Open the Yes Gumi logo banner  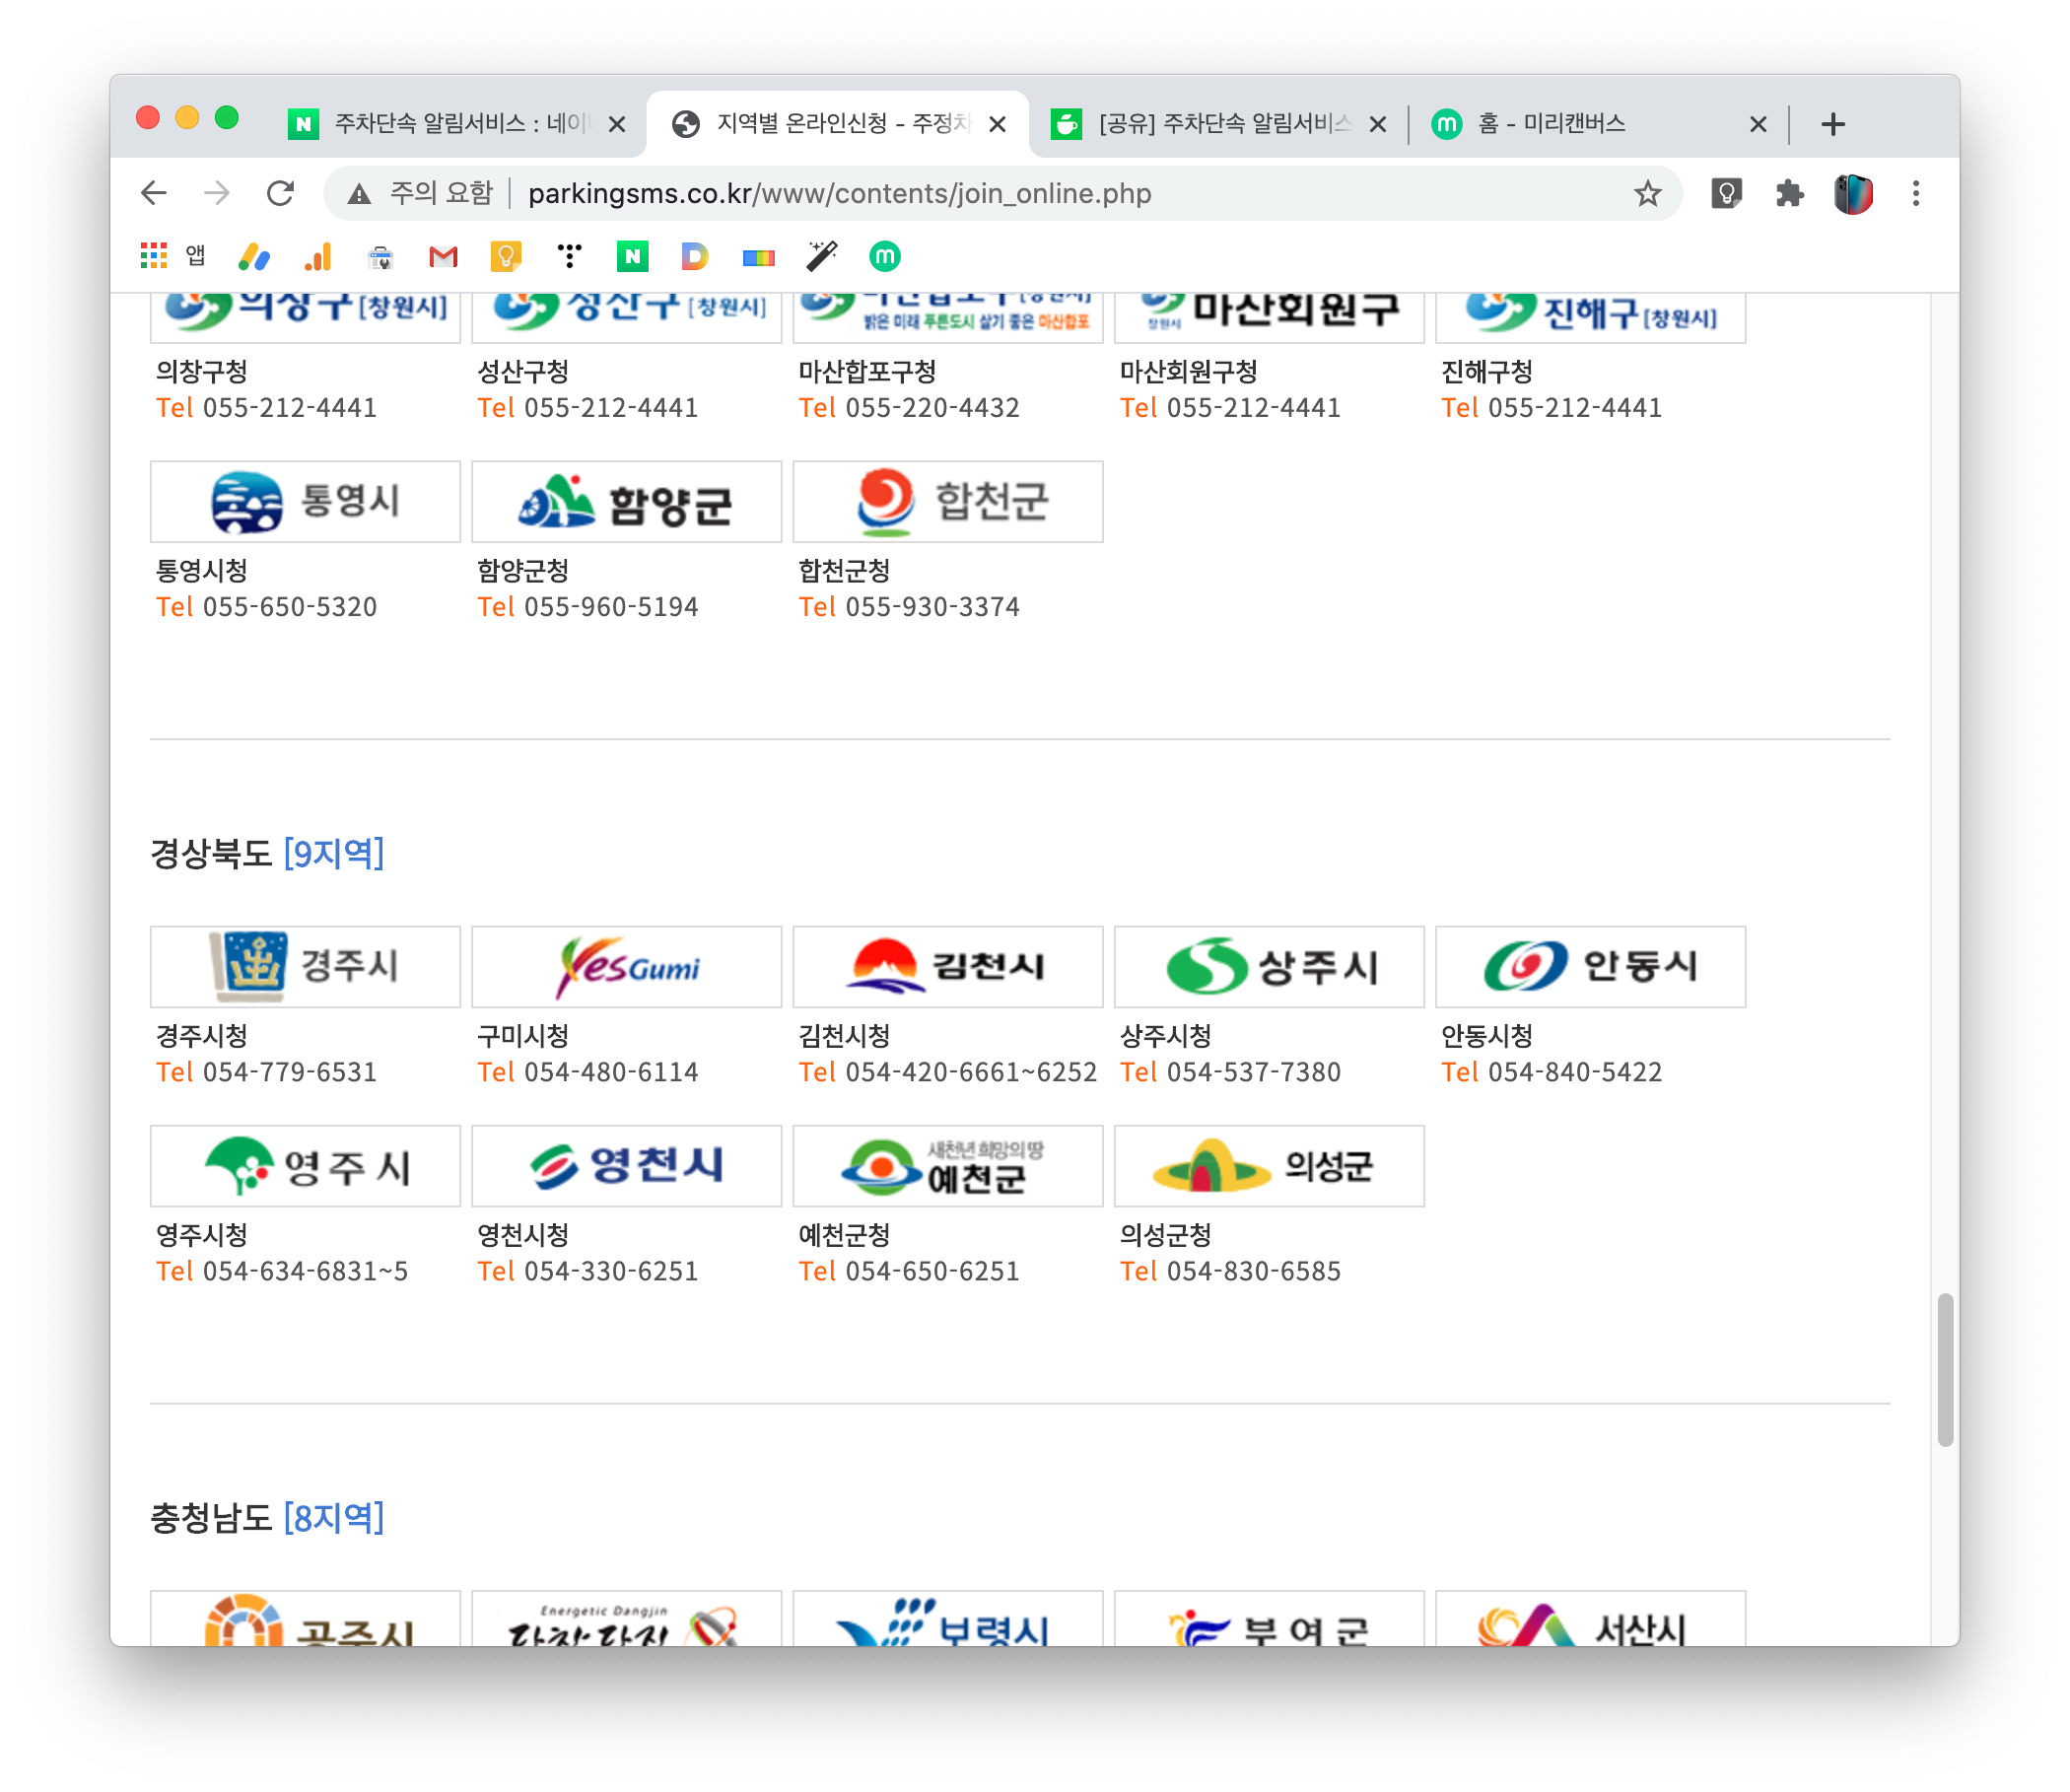point(626,965)
